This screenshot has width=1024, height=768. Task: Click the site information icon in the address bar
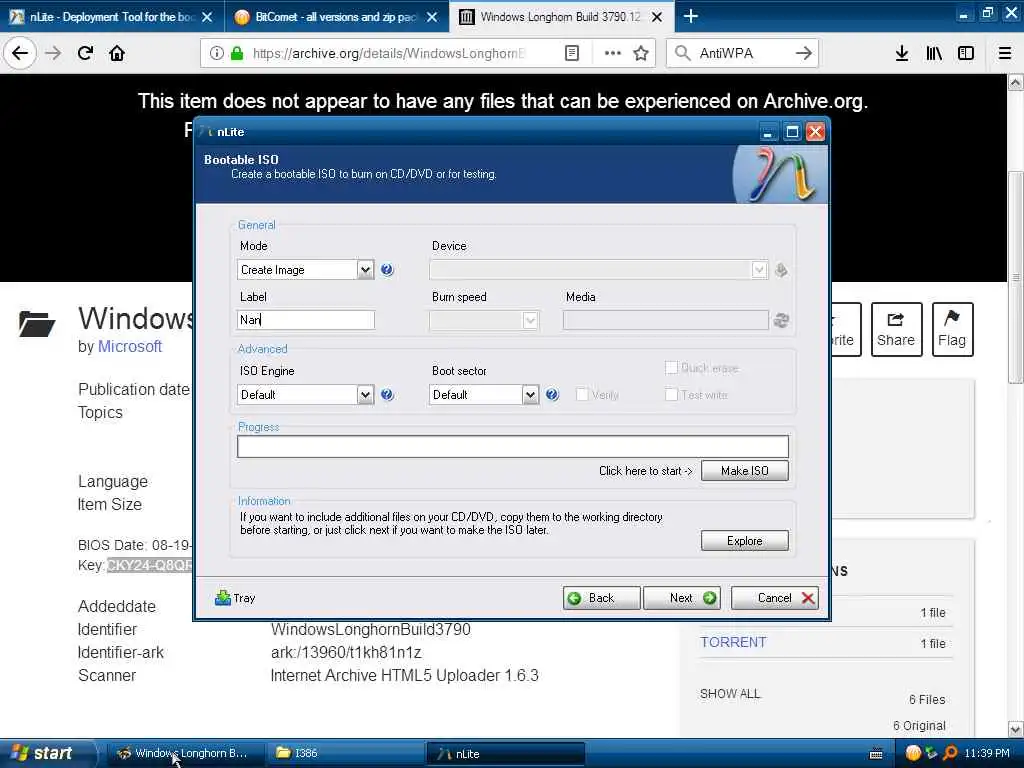pyautogui.click(x=217, y=53)
